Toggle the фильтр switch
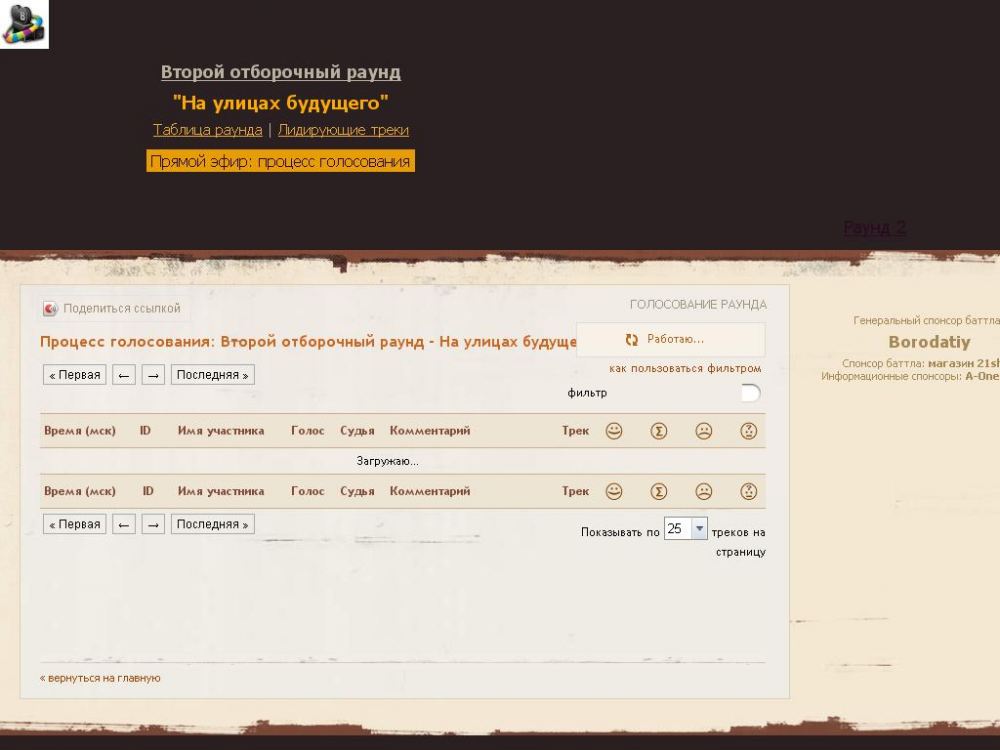1000x750 pixels. [749, 393]
